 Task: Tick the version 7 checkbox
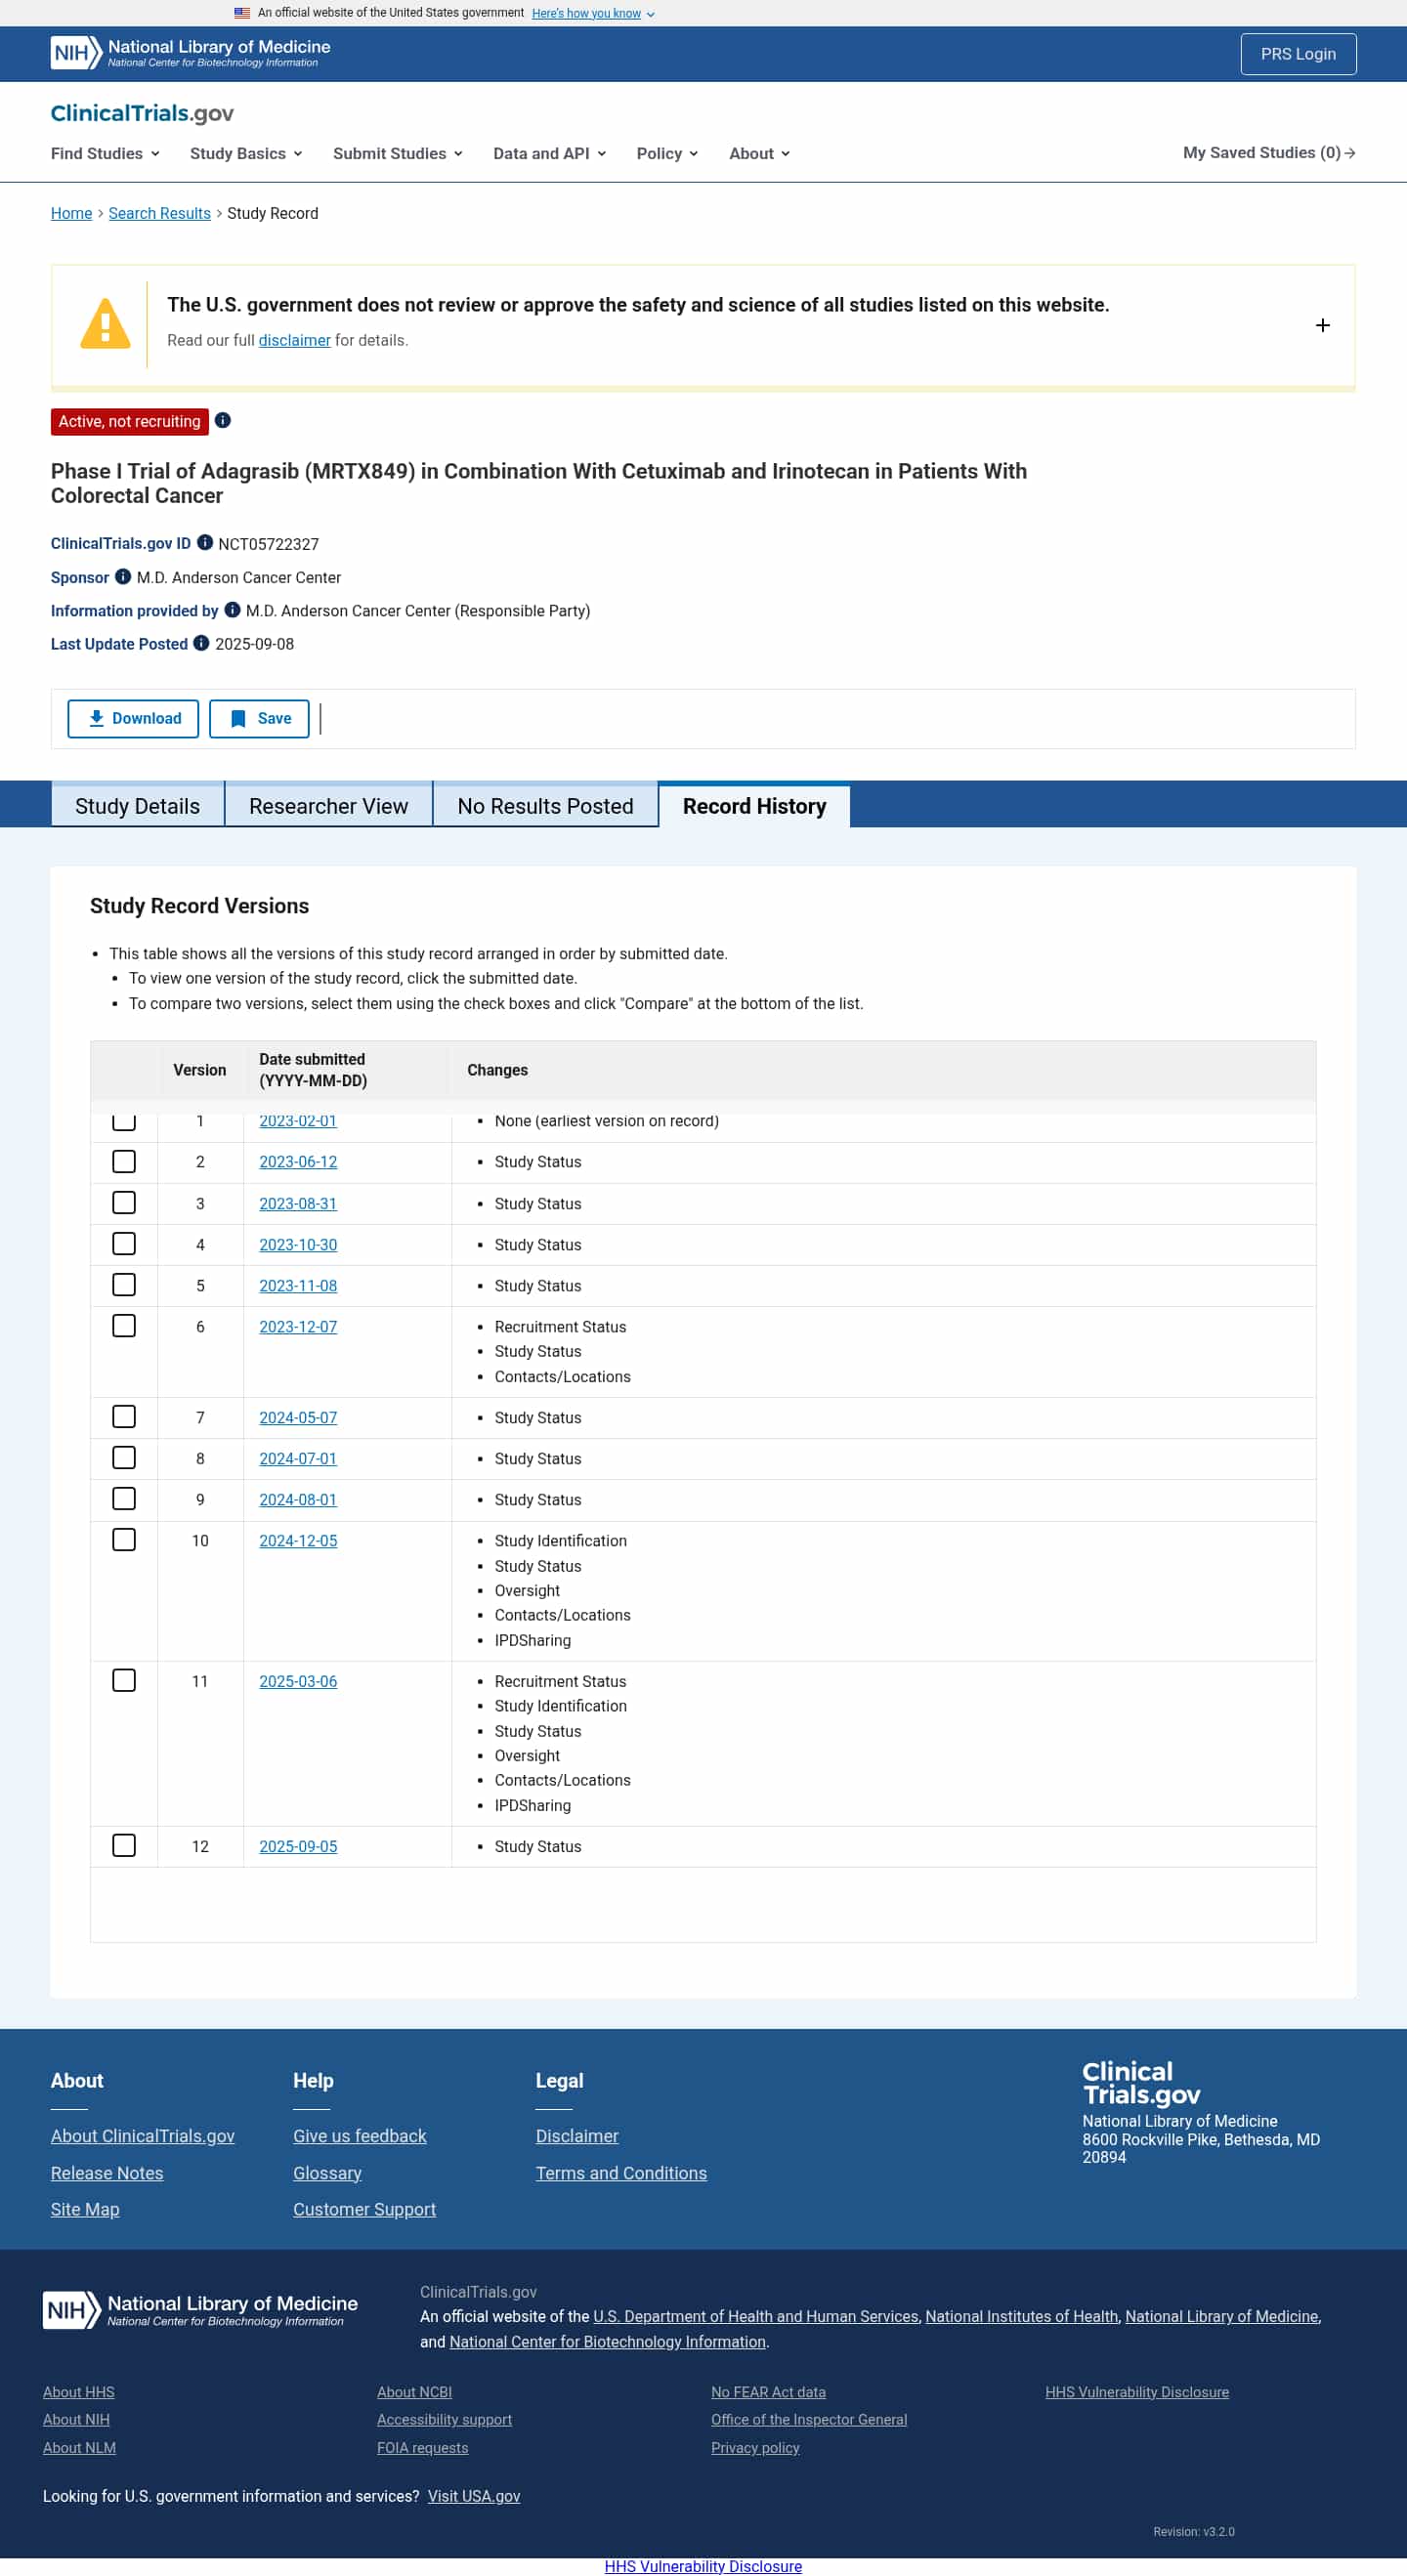124,1417
